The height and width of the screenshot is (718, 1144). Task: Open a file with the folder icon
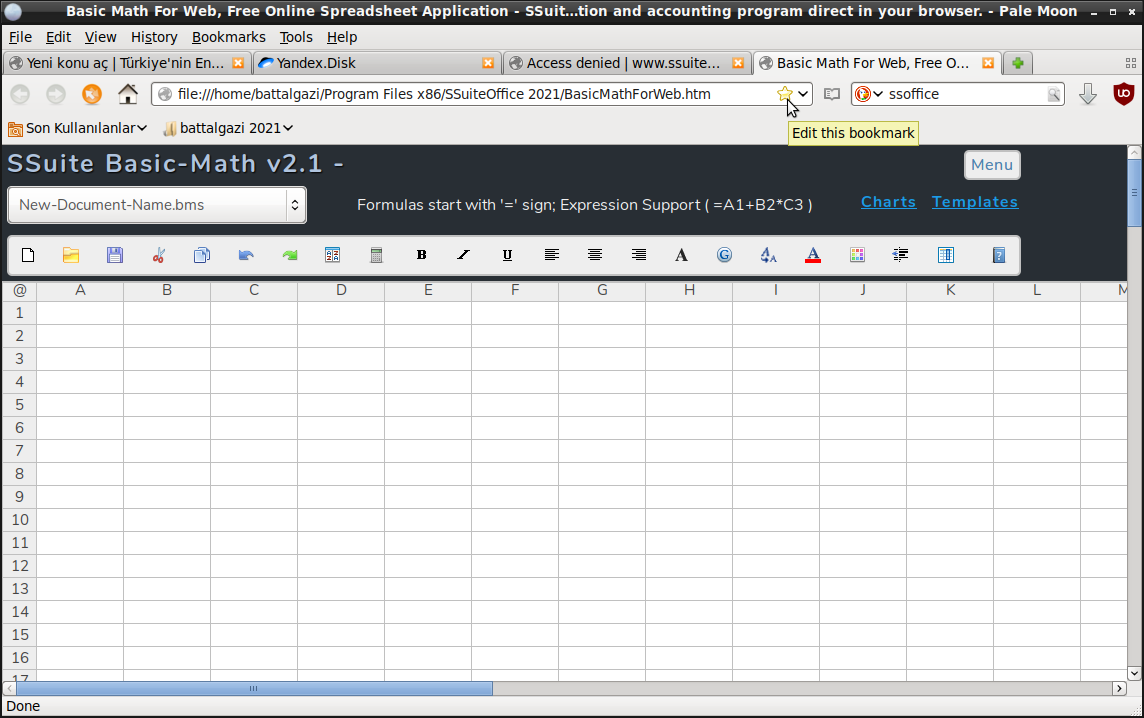point(71,255)
